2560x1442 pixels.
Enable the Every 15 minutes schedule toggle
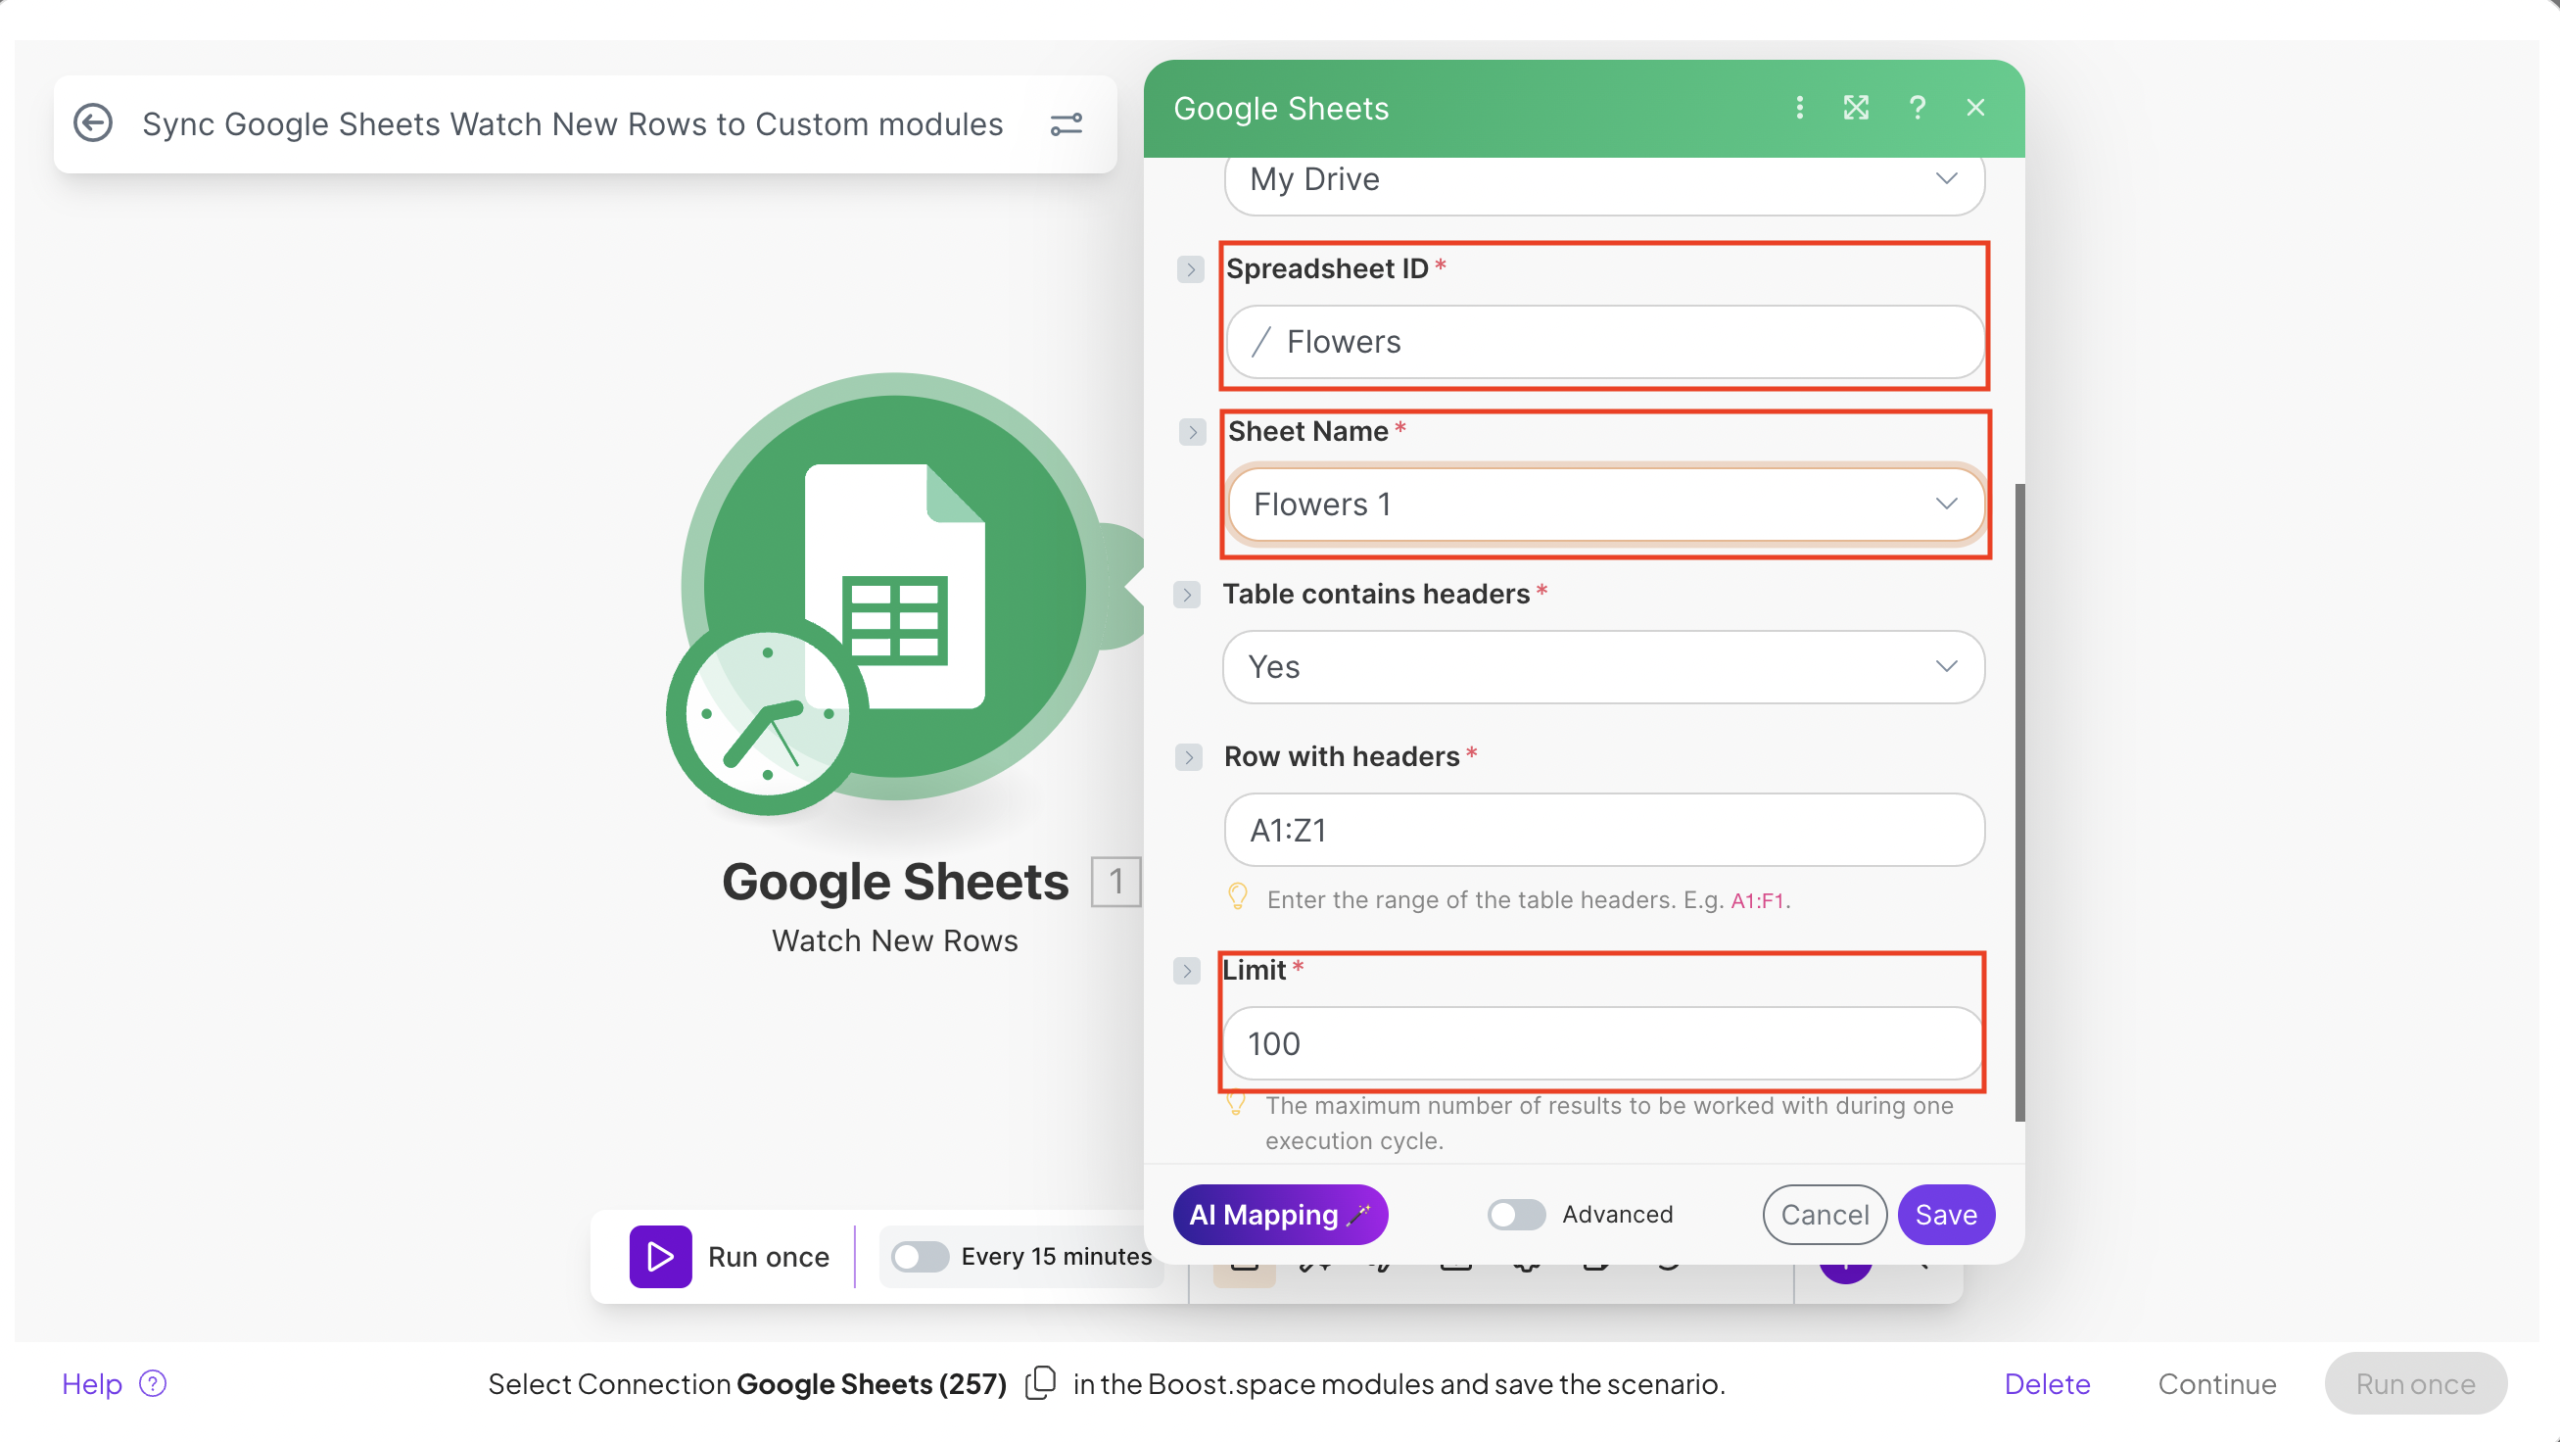(x=919, y=1256)
